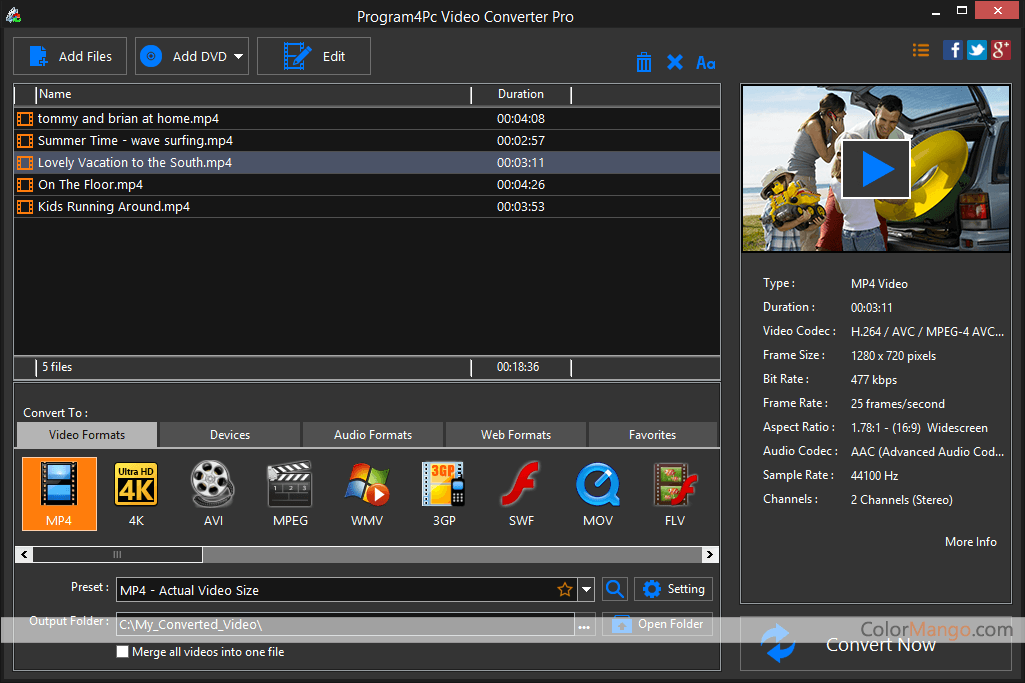Choose the AVI format icon
Image resolution: width=1025 pixels, height=683 pixels.
213,493
